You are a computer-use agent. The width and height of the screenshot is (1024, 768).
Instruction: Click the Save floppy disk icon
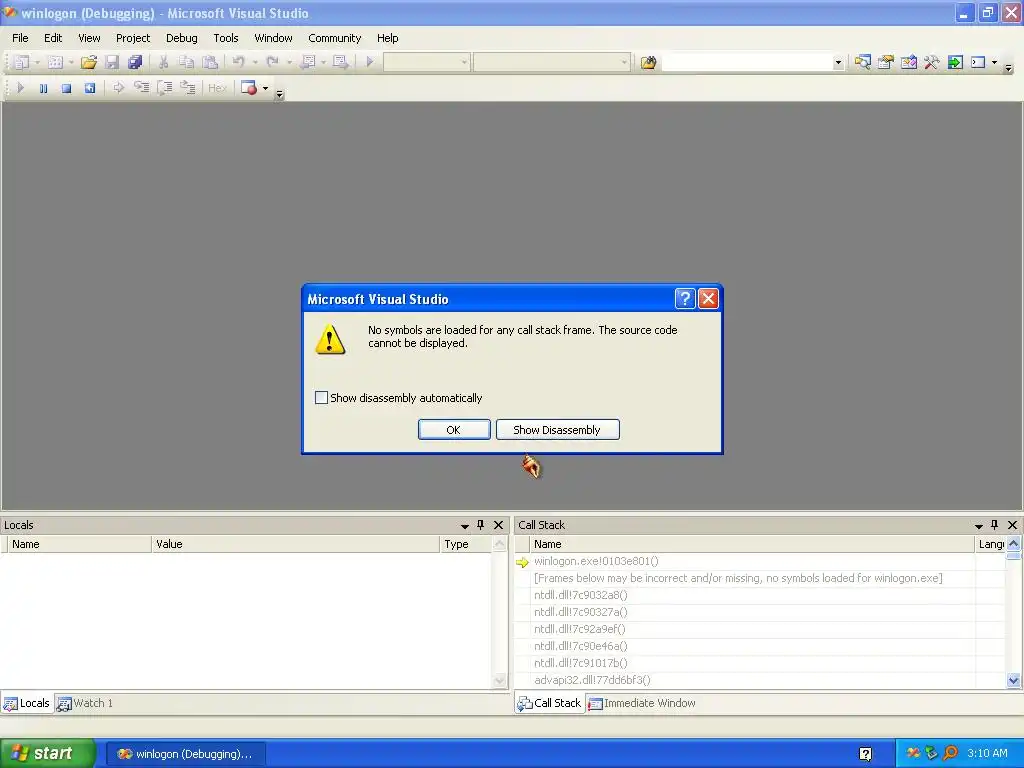pos(112,62)
